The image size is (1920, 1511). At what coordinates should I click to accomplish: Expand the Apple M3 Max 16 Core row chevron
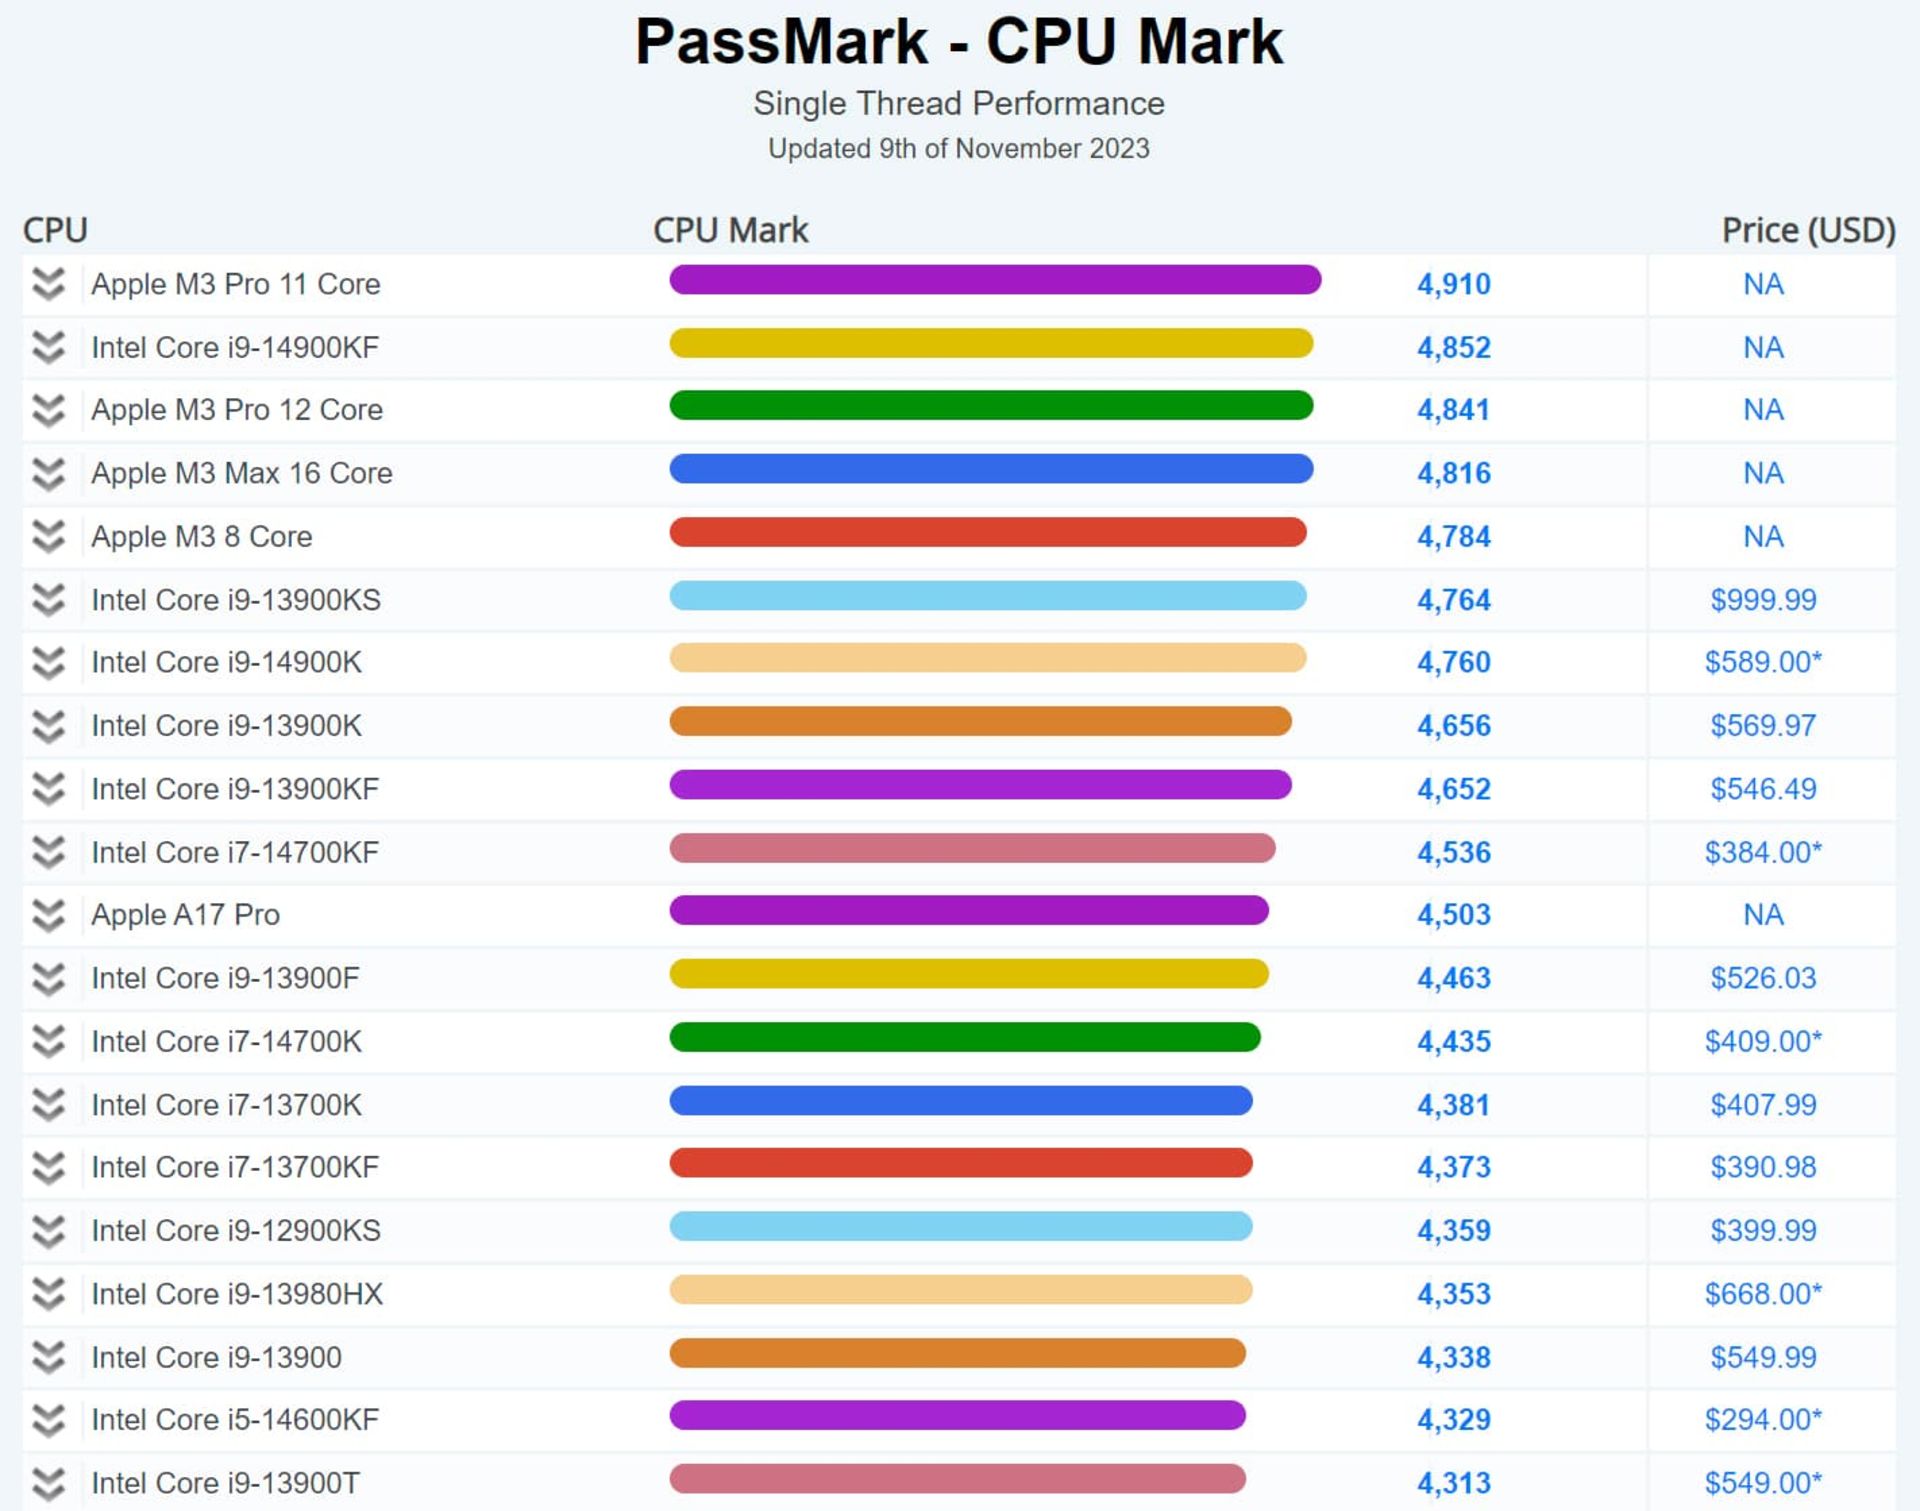[x=48, y=474]
